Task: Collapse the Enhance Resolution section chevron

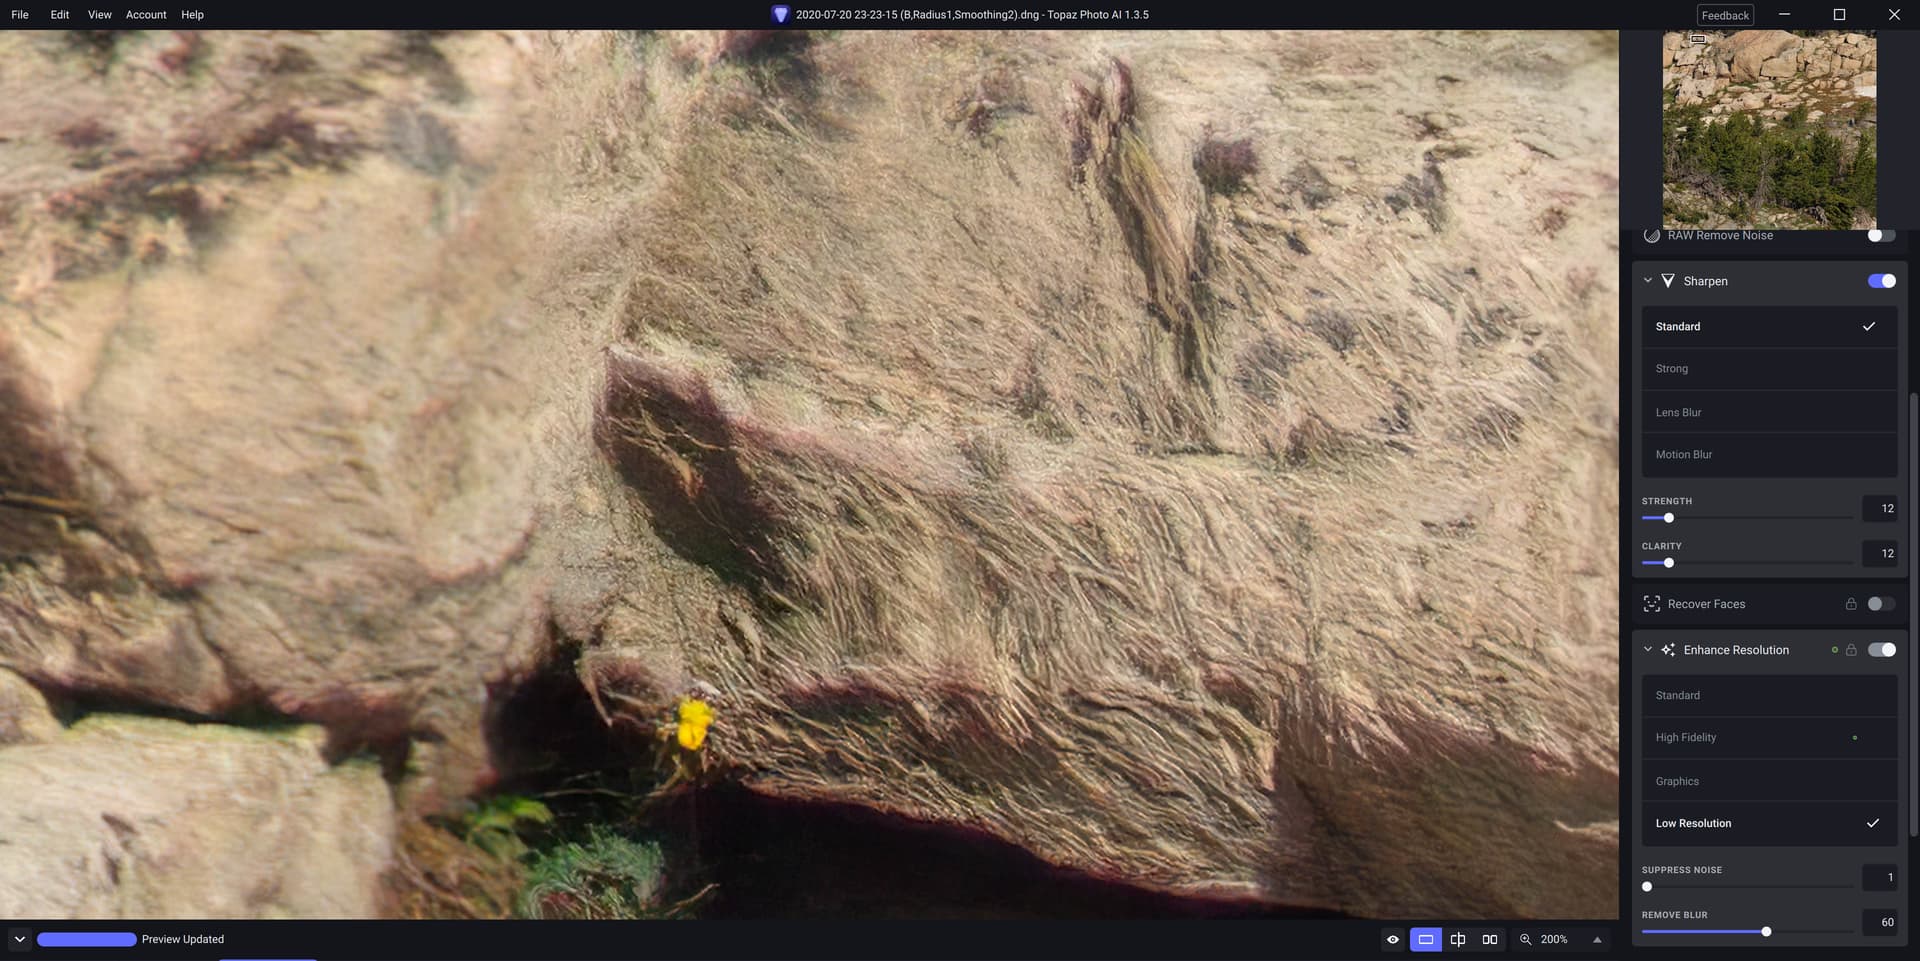Action: 1647,650
